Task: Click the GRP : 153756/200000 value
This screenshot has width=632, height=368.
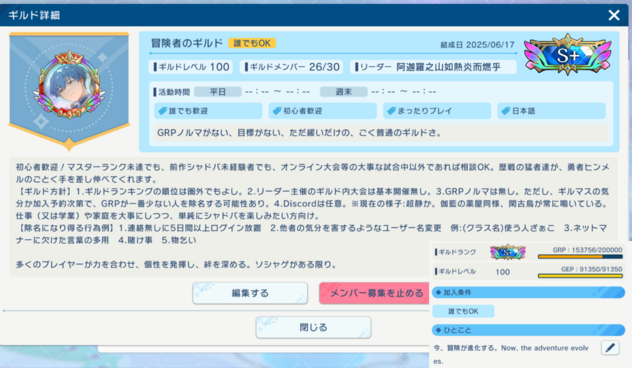Action: click(x=587, y=250)
